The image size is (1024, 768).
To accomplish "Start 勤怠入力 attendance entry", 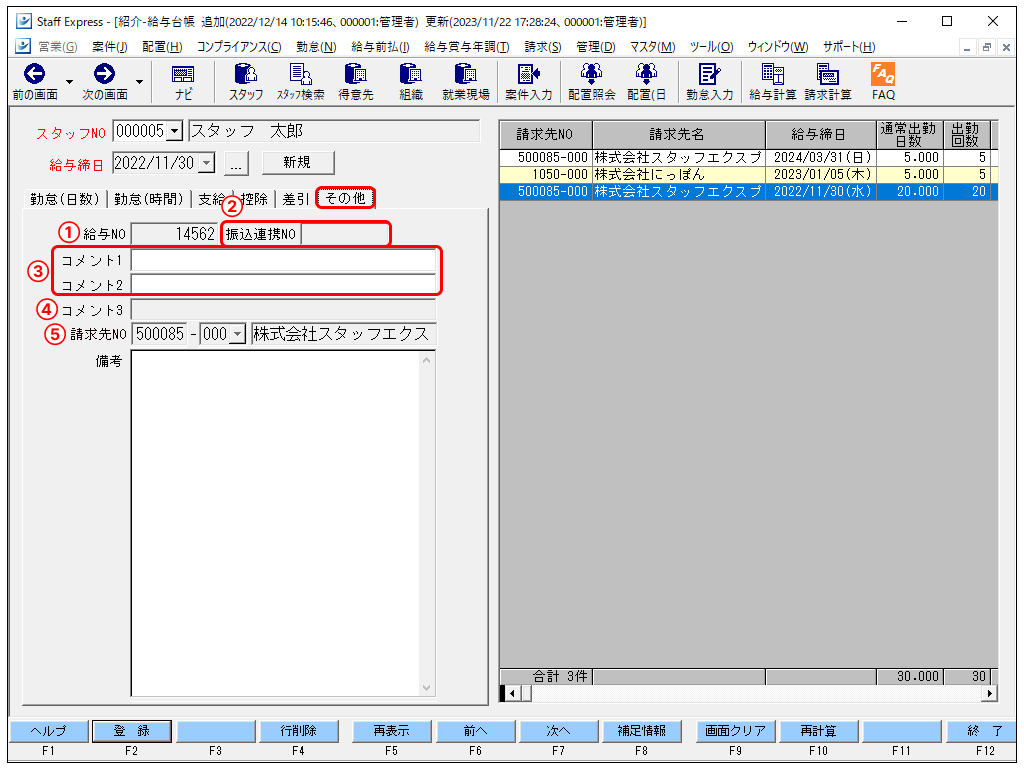I will pos(710,75).
